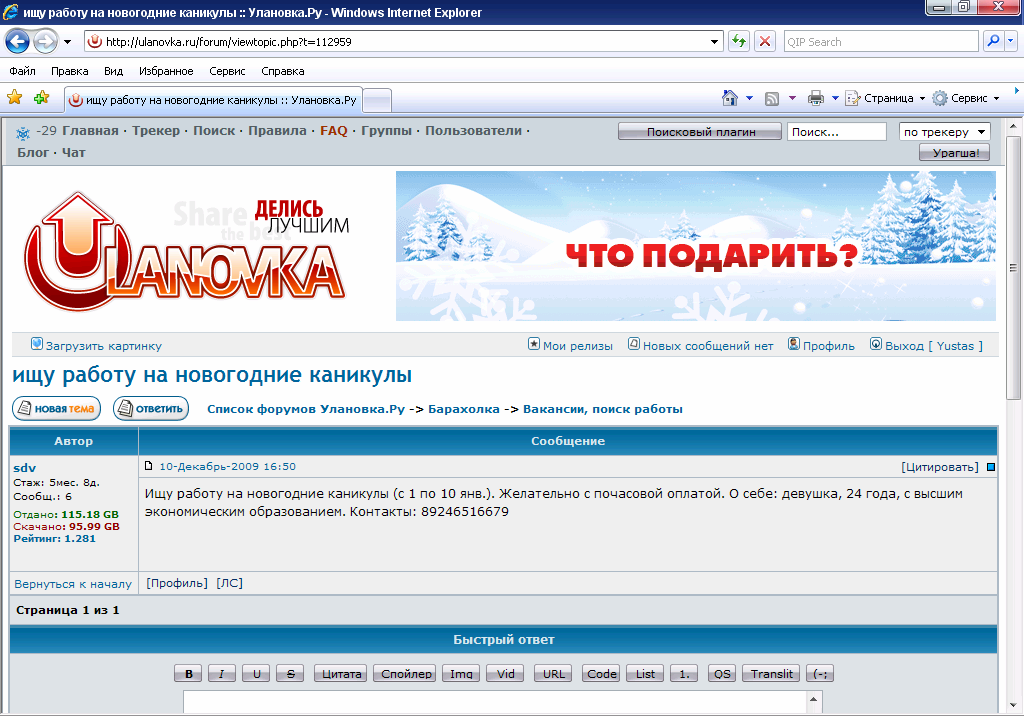Click the 'новая тема' button
The width and height of the screenshot is (1024, 716).
56,408
